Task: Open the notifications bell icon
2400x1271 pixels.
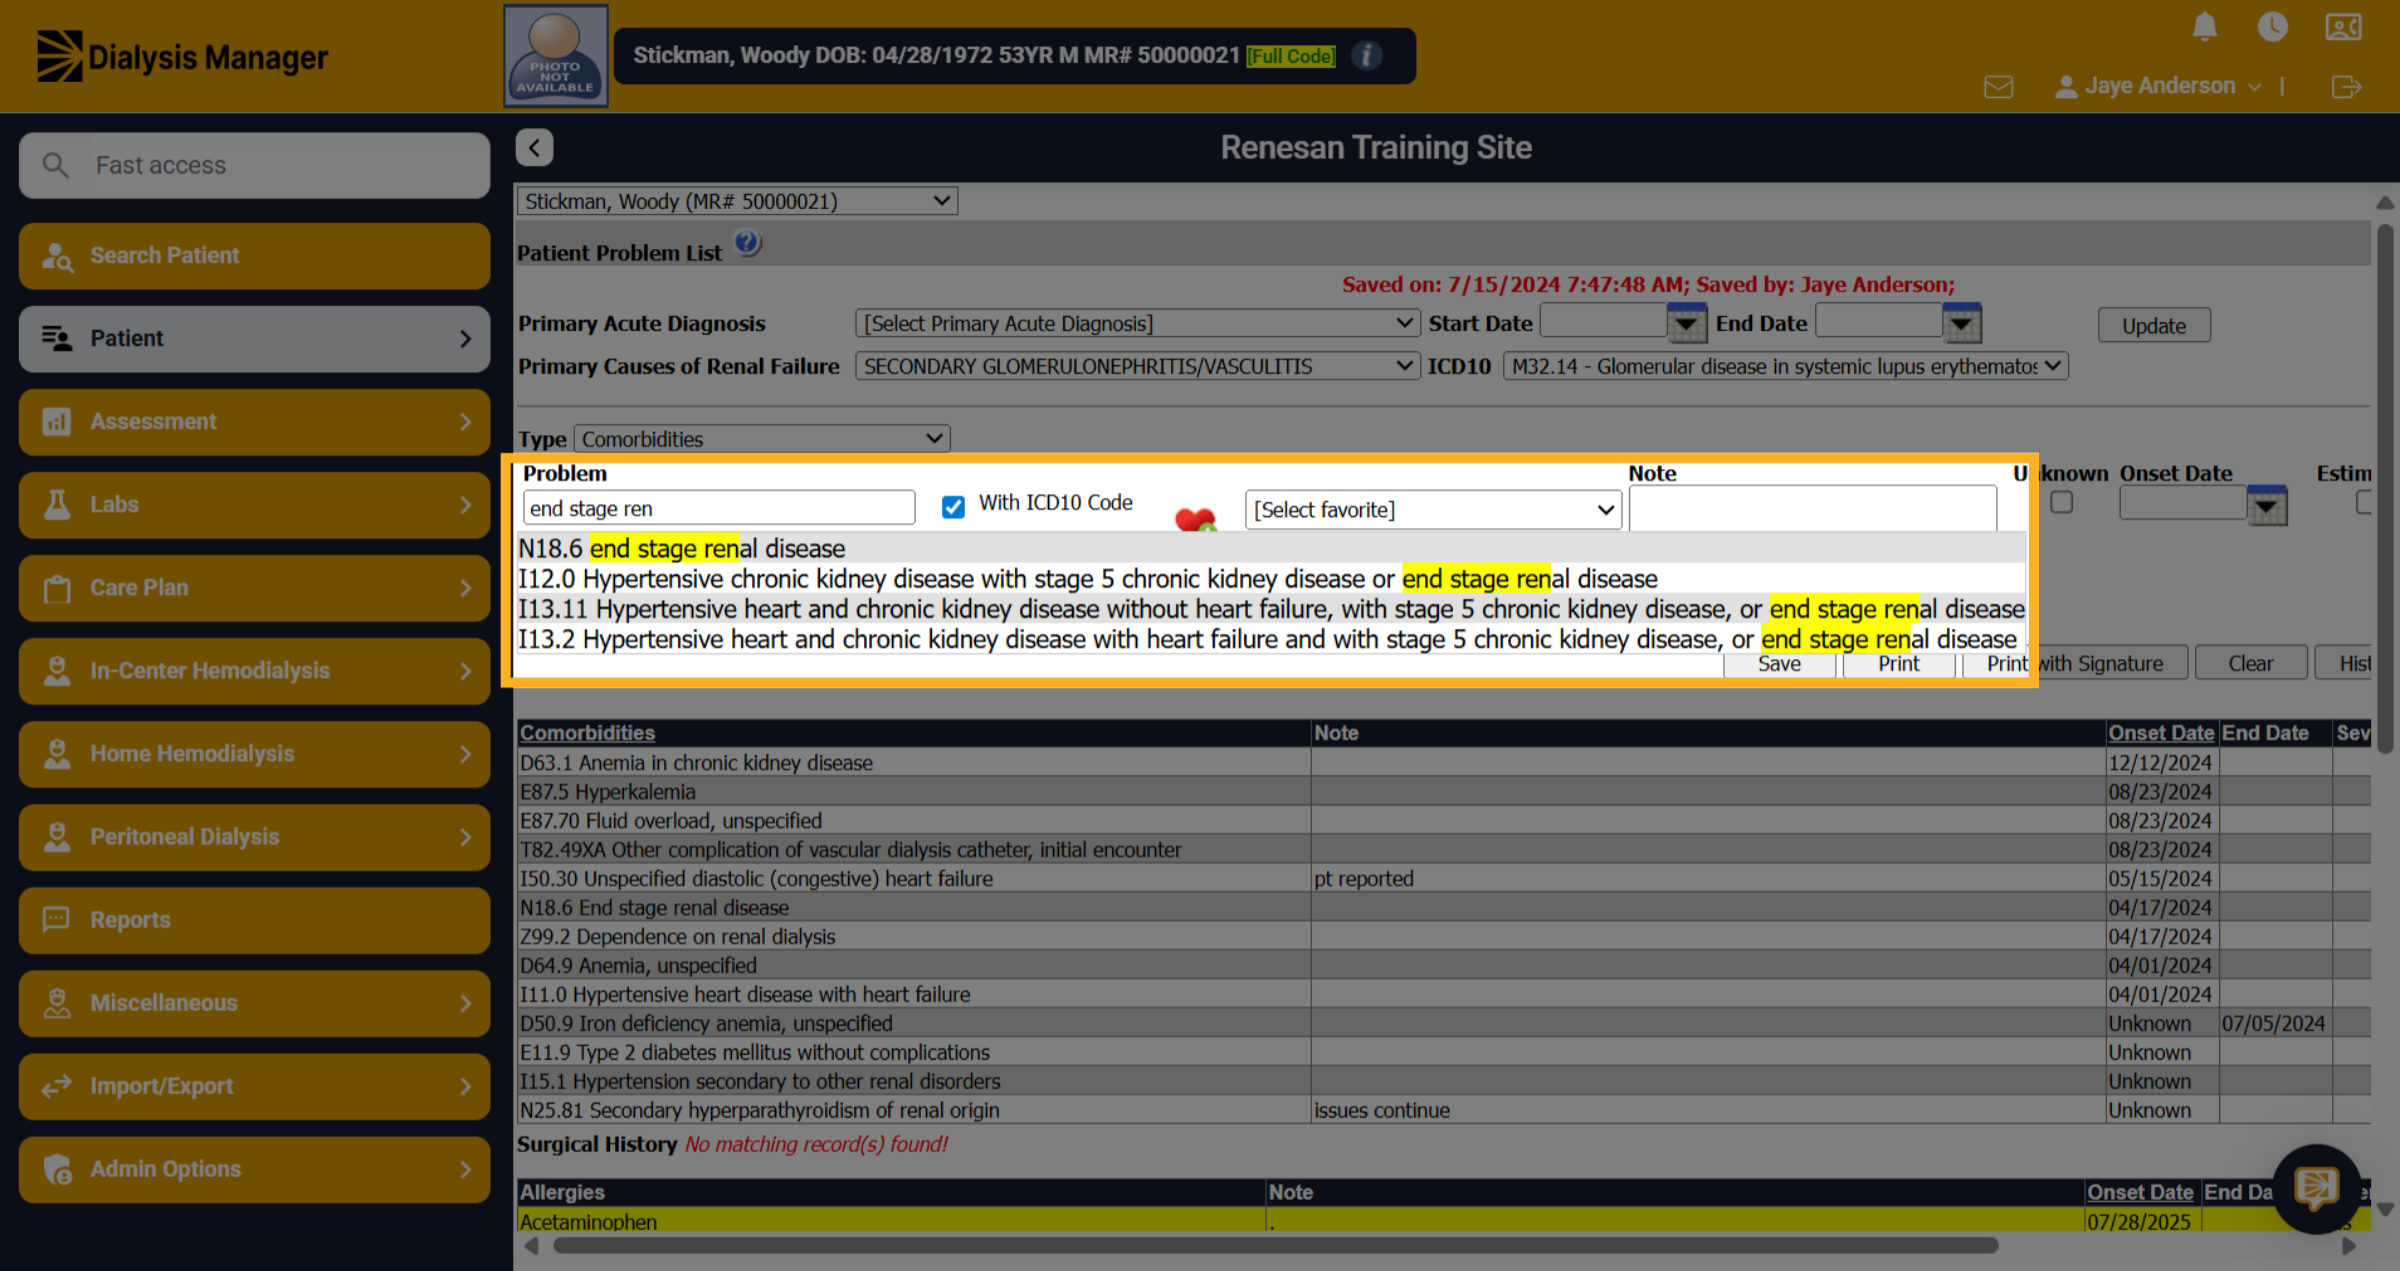Action: click(2204, 27)
